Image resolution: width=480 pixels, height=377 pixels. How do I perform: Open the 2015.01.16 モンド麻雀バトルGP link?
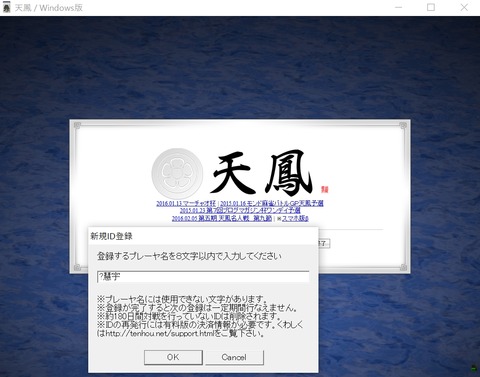(272, 203)
